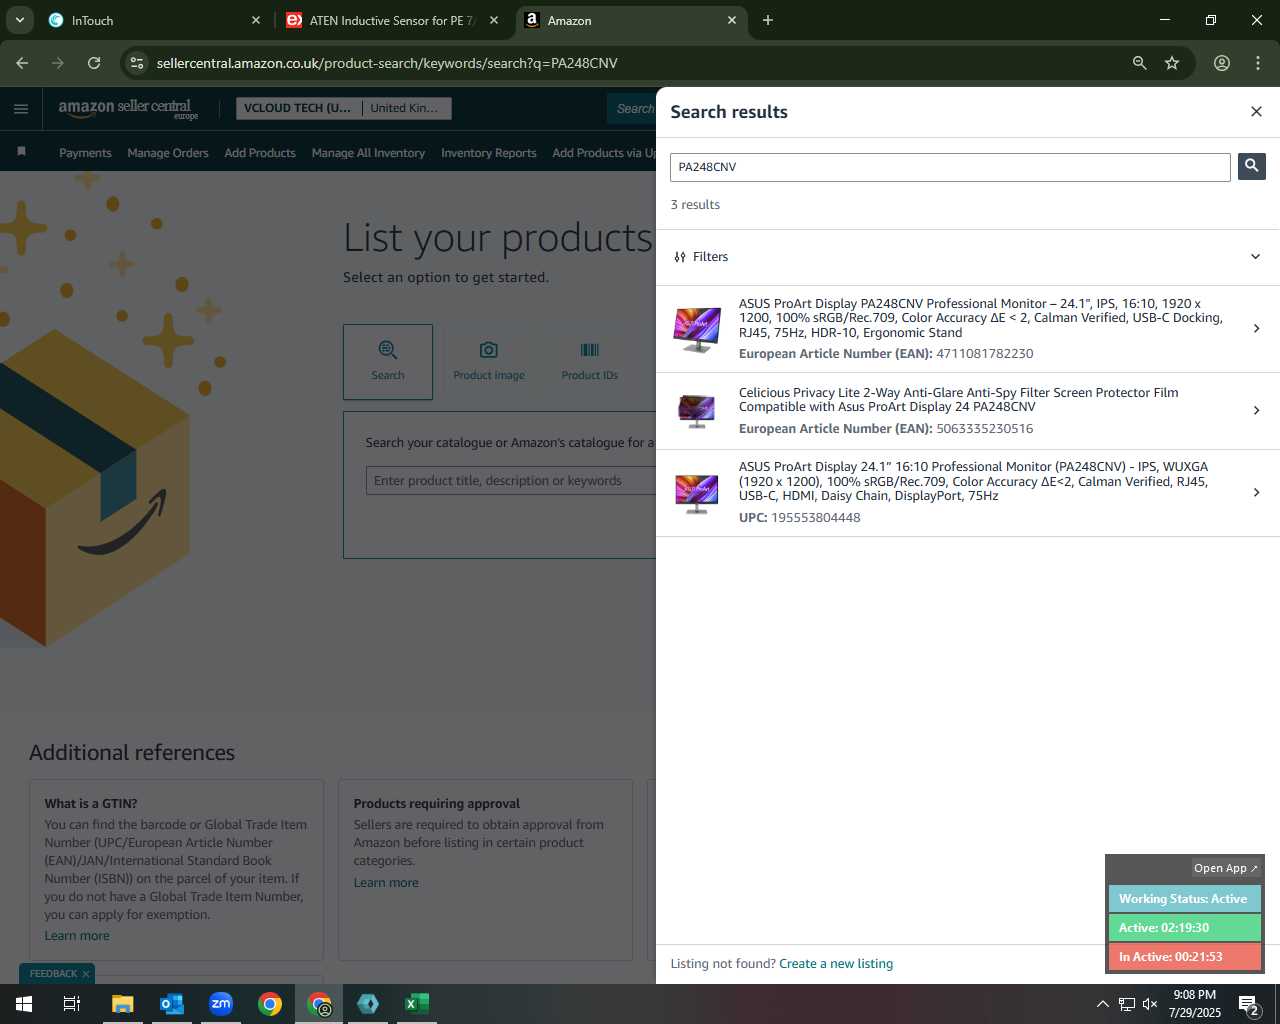Select the Search option tile

tap(388, 361)
